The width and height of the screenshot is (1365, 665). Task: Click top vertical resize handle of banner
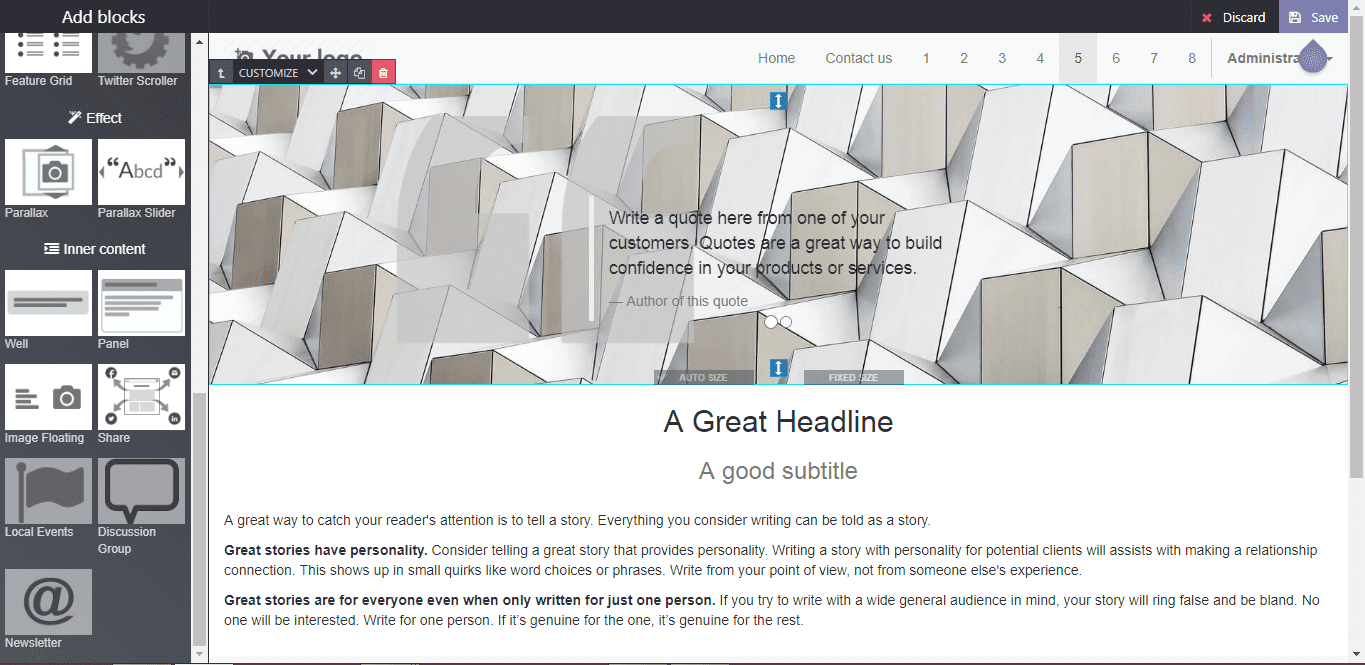pyautogui.click(x=779, y=101)
